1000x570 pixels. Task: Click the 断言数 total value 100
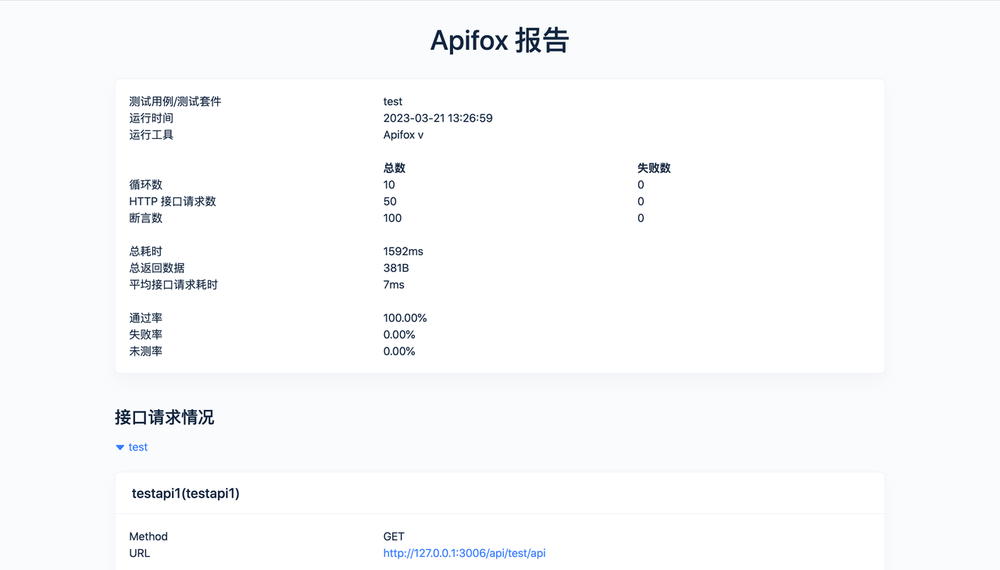coord(392,218)
